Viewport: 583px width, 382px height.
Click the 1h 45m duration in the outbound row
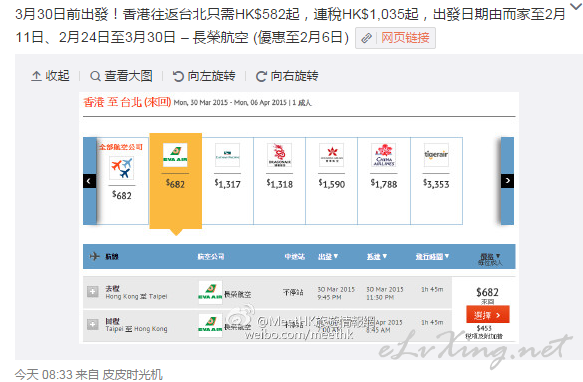click(432, 289)
